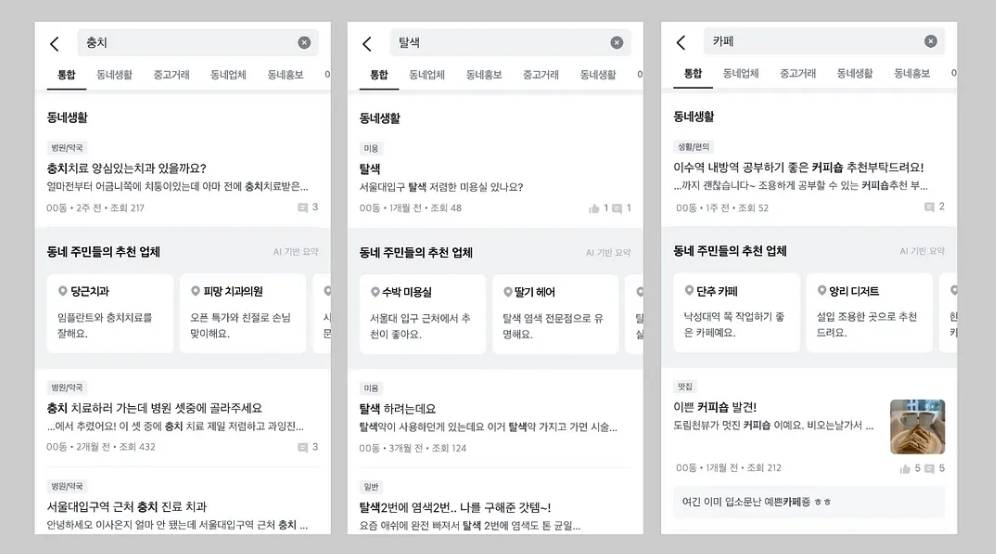
Task: Go back from the 충치 search screen
Action: [x=55, y=43]
